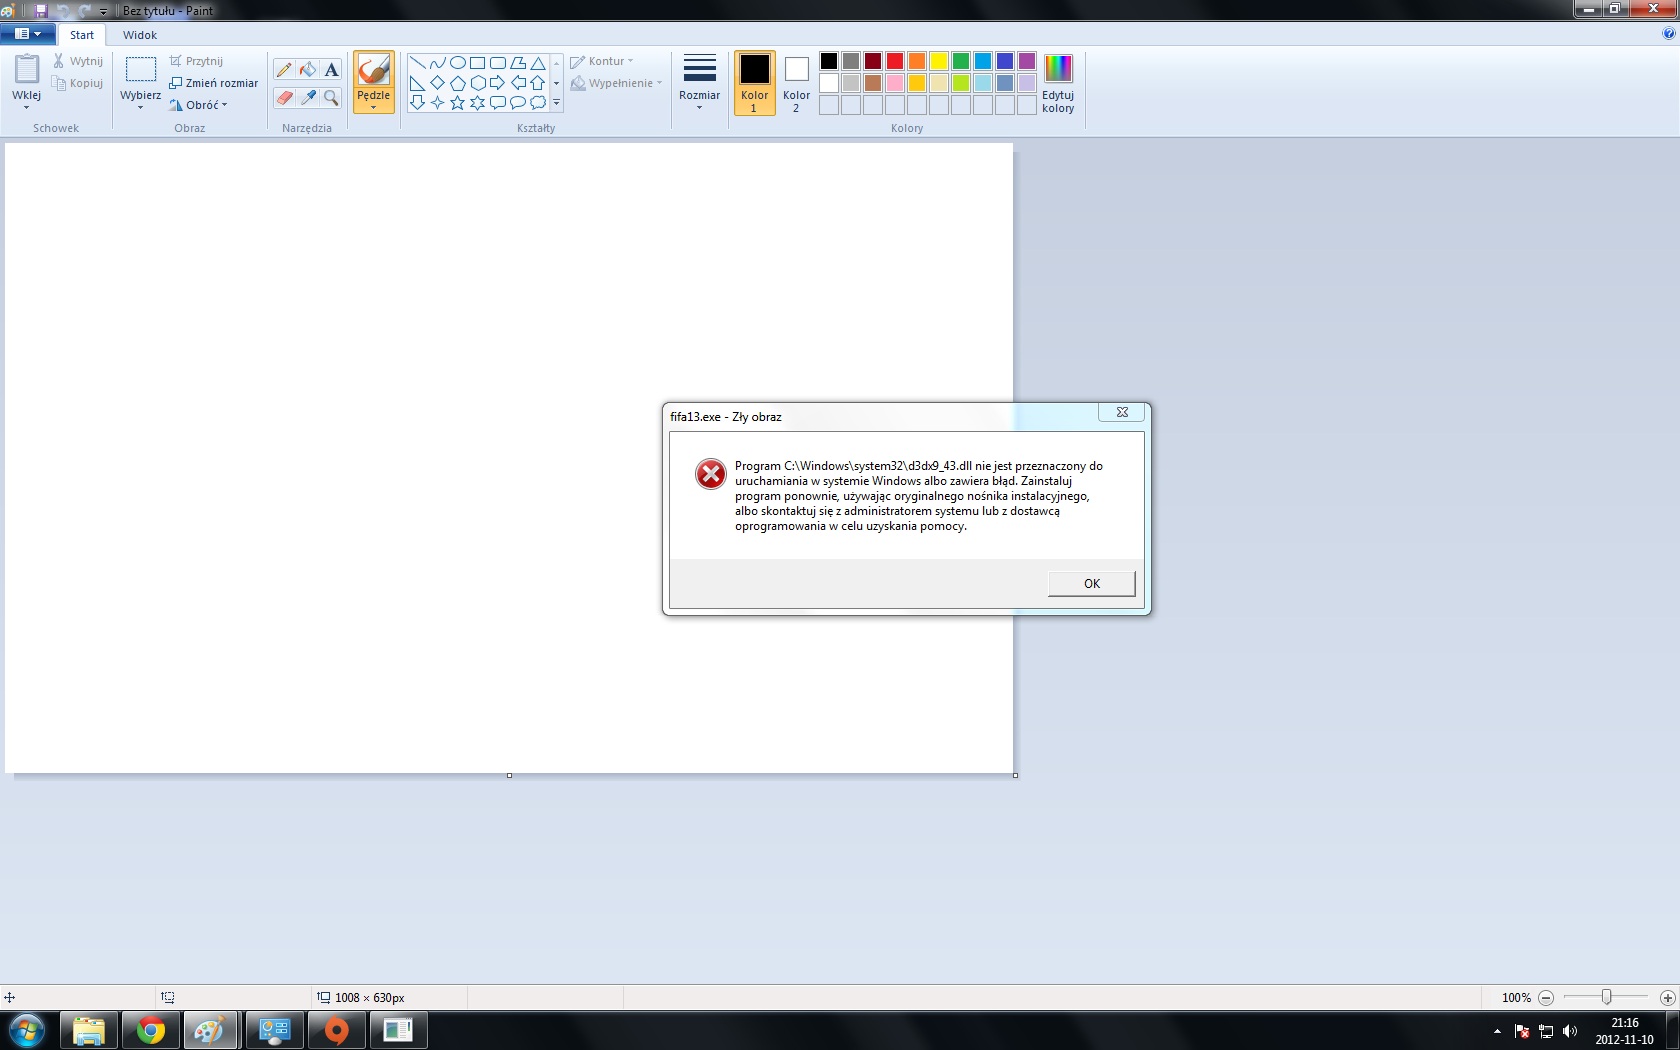The height and width of the screenshot is (1050, 1680).
Task: Pick the Pentagon shape
Action: pos(457,83)
